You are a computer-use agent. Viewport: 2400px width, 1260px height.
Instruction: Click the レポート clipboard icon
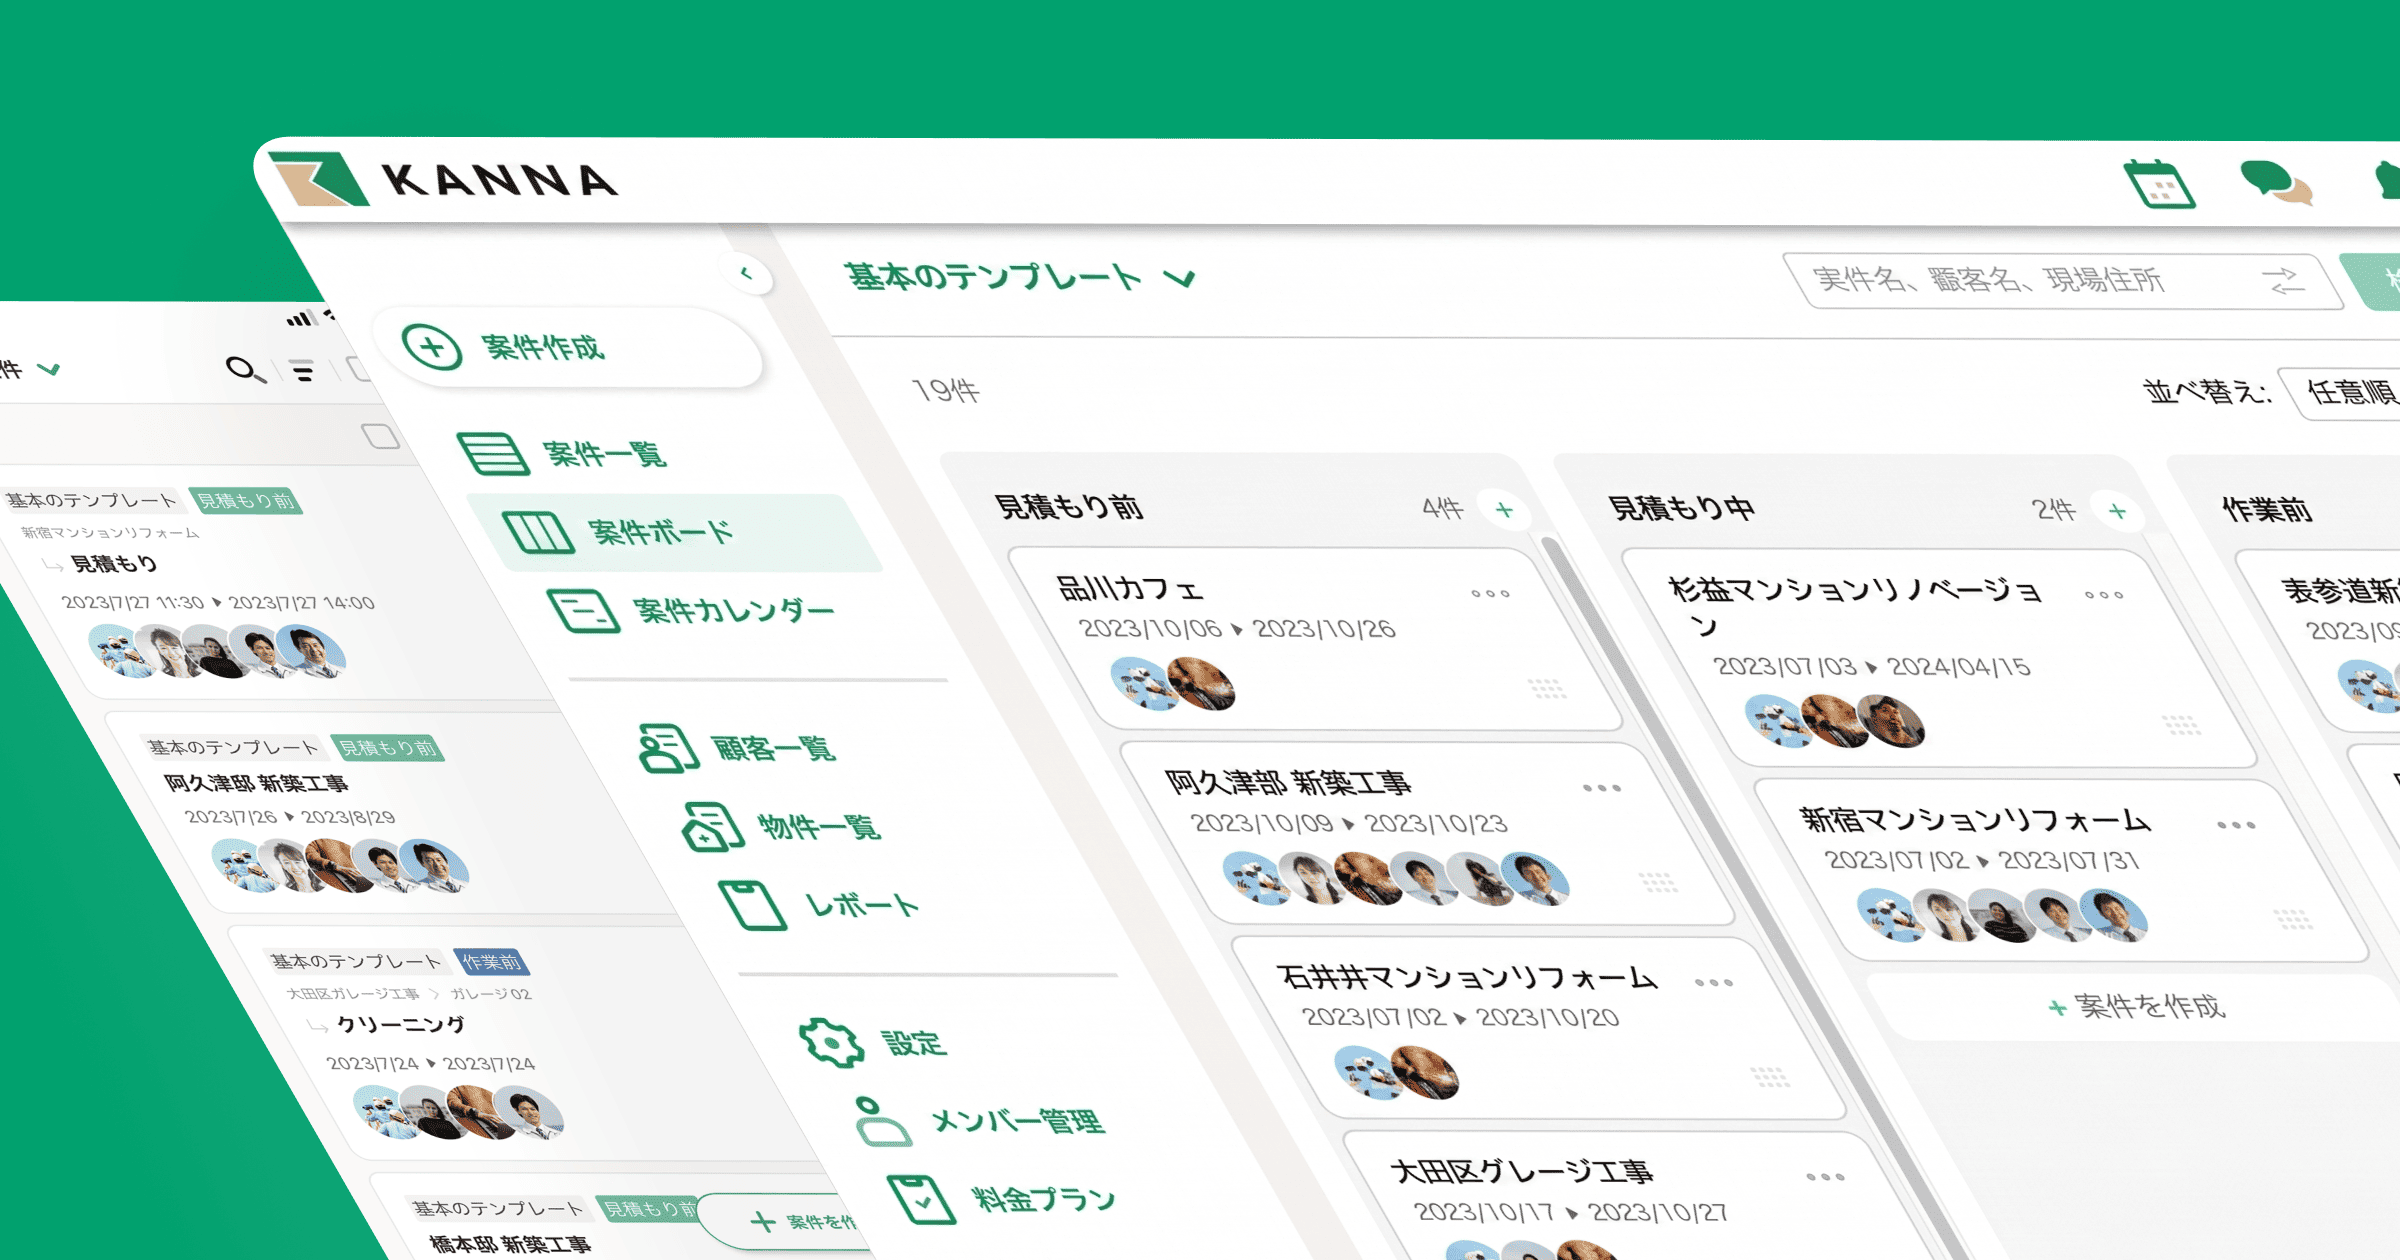tap(753, 905)
